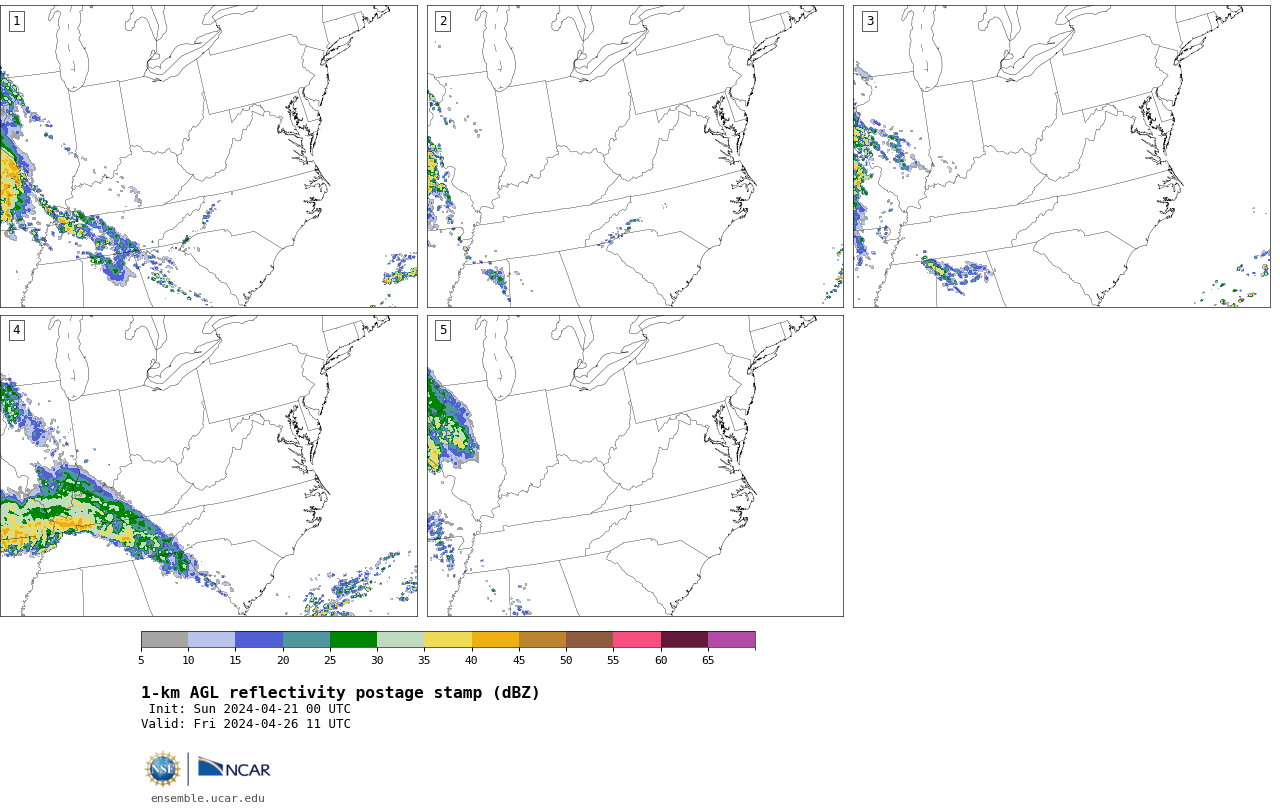Click the ensemble.ucar.edu text
Screen dimensions: 1280x809
pyautogui.click(x=208, y=798)
